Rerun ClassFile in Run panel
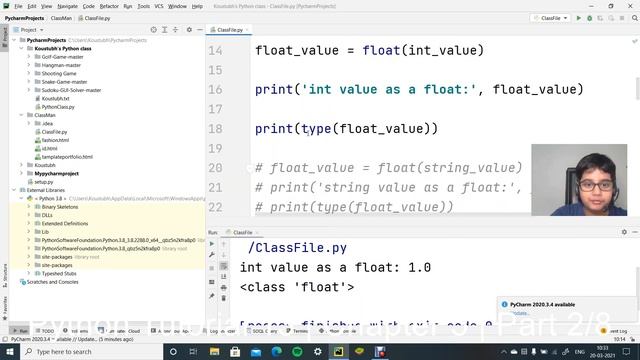This screenshot has height=360, width=640. click(211, 244)
